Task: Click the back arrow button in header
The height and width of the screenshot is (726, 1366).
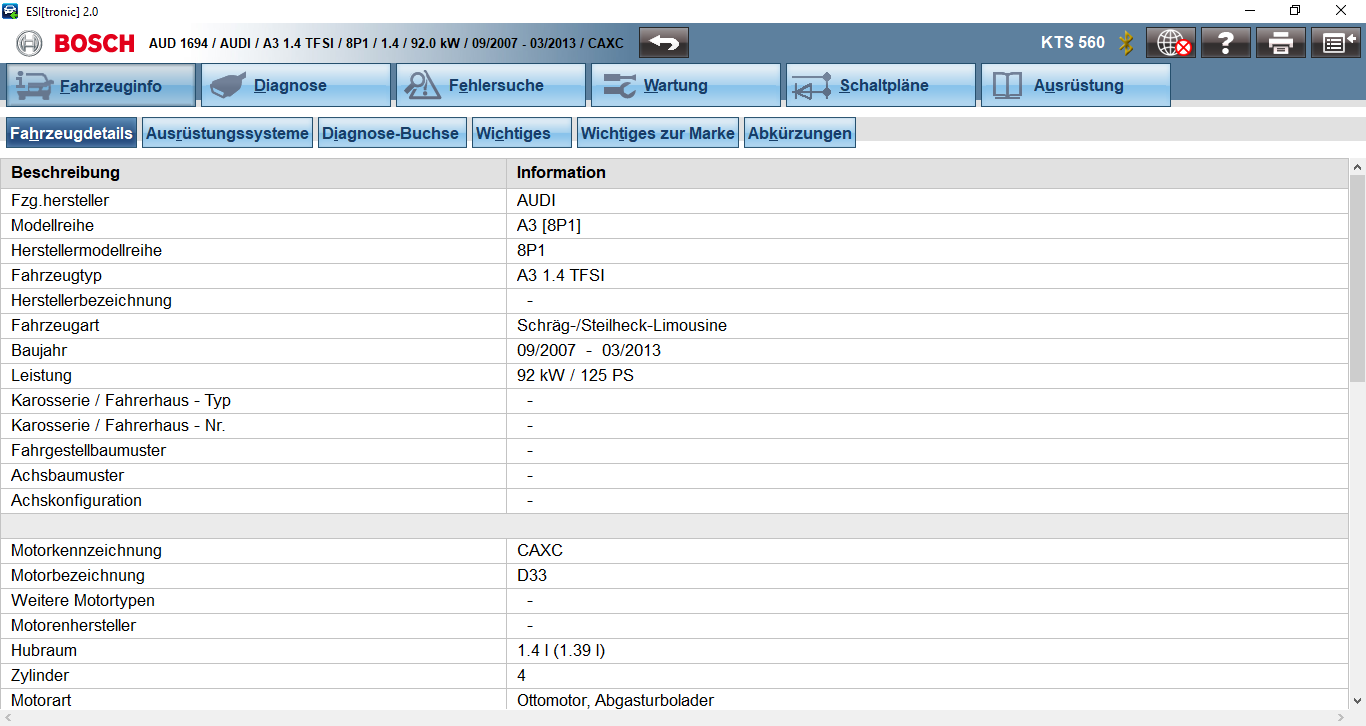Action: [664, 43]
